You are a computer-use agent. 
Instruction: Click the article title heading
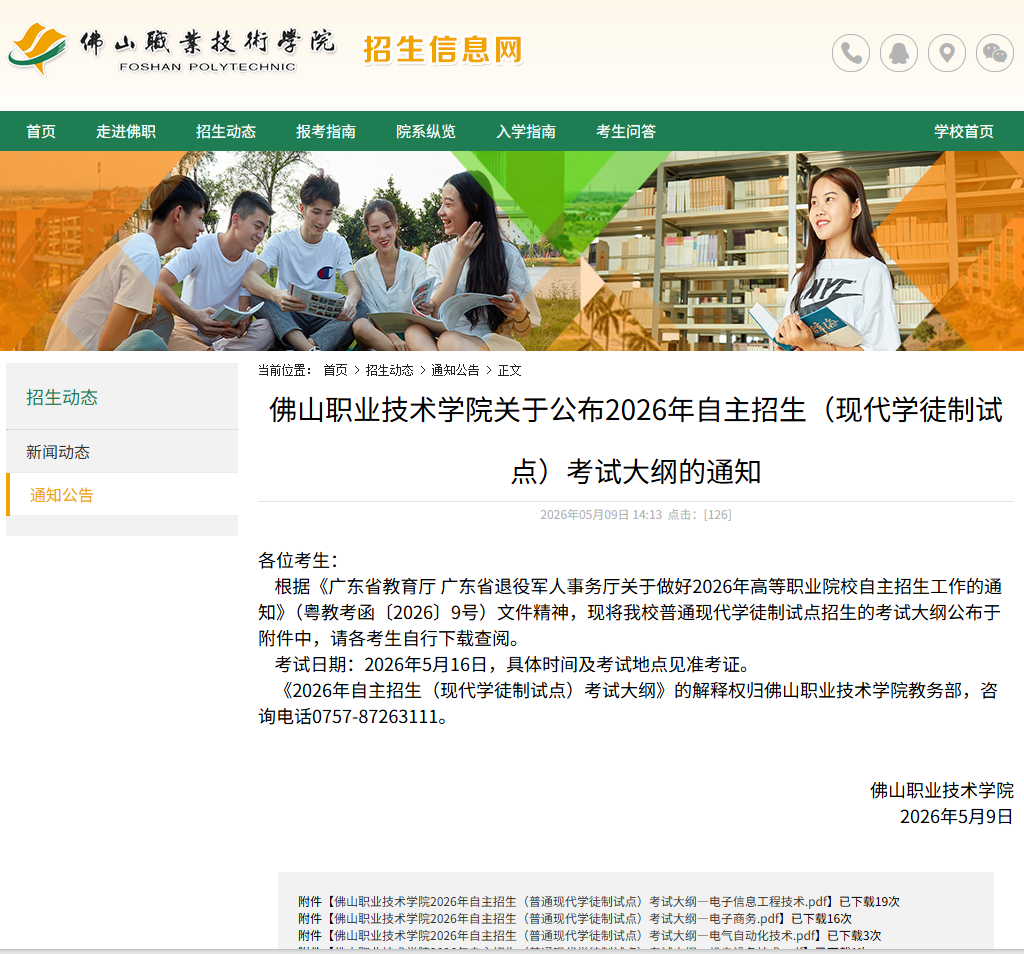point(635,441)
